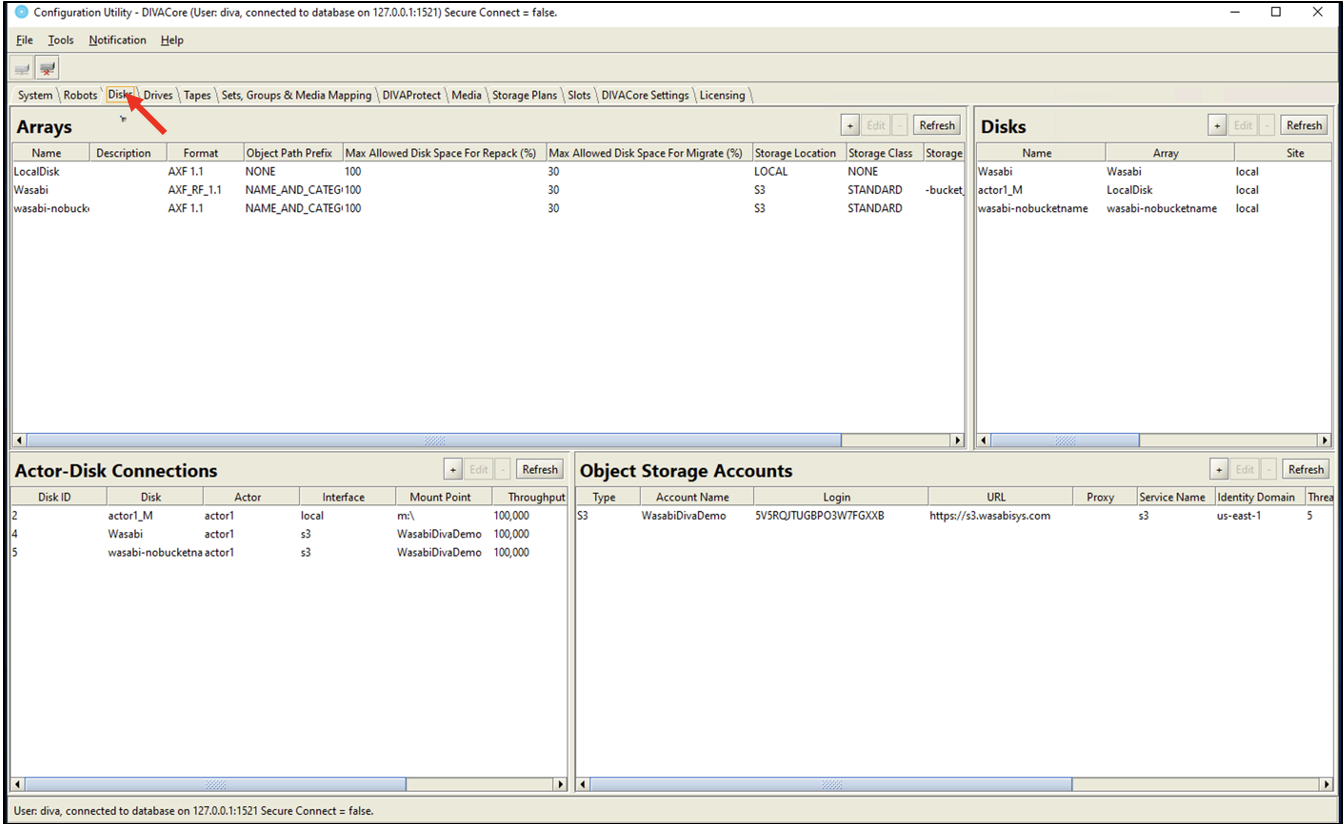This screenshot has width=1344, height=828.
Task: Click Edit button in Actor-Disk Connections
Action: click(478, 469)
